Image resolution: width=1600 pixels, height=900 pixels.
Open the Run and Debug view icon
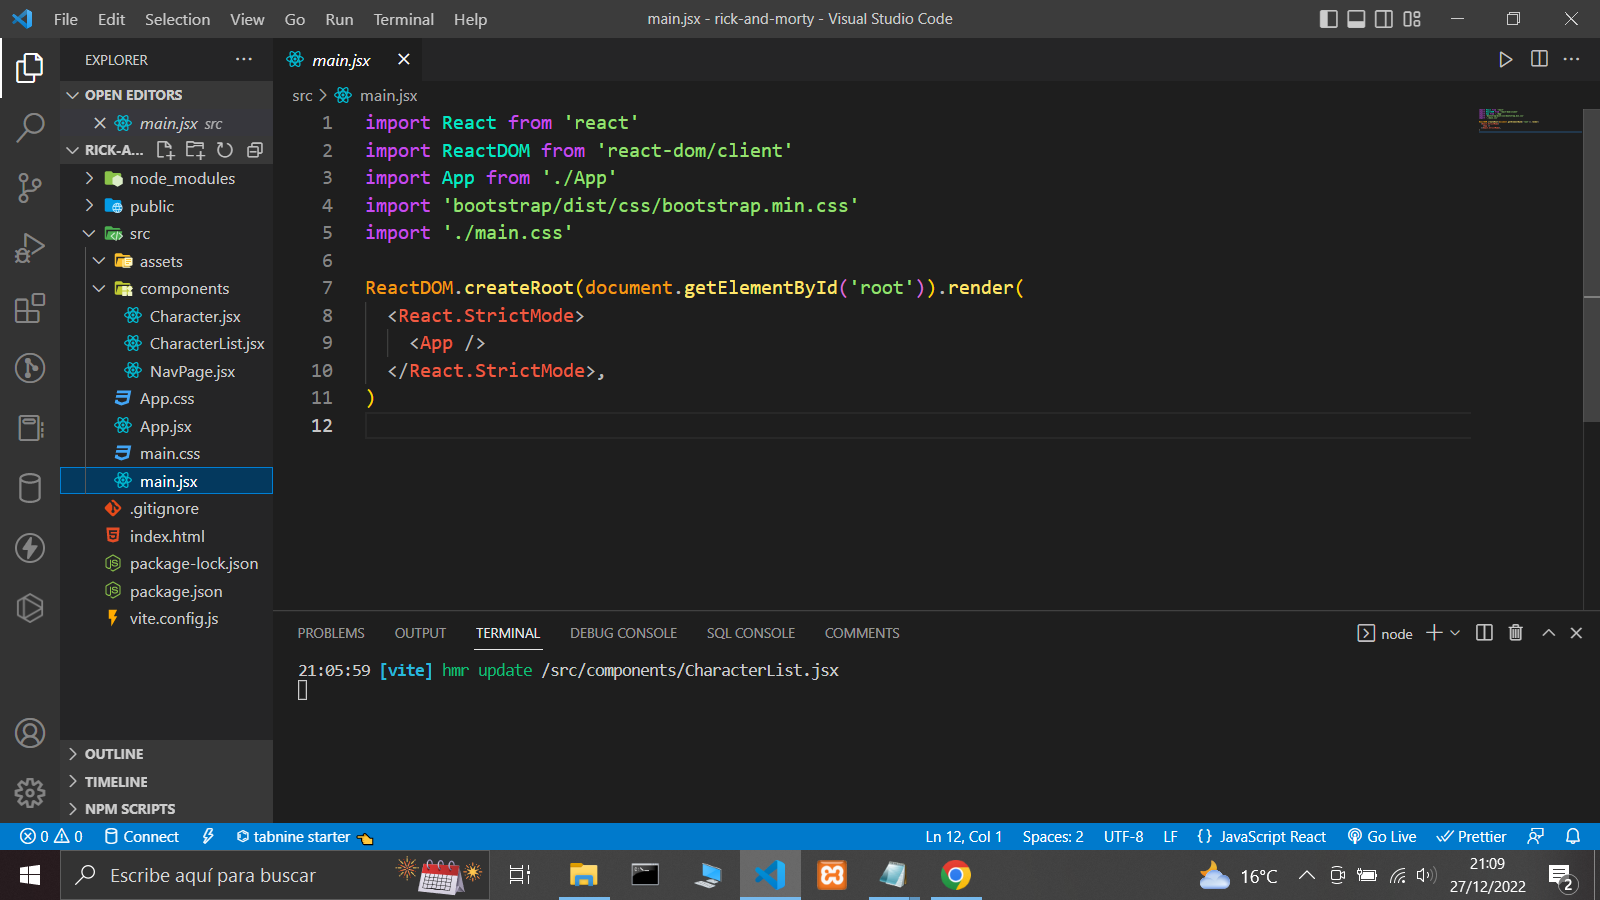30,247
